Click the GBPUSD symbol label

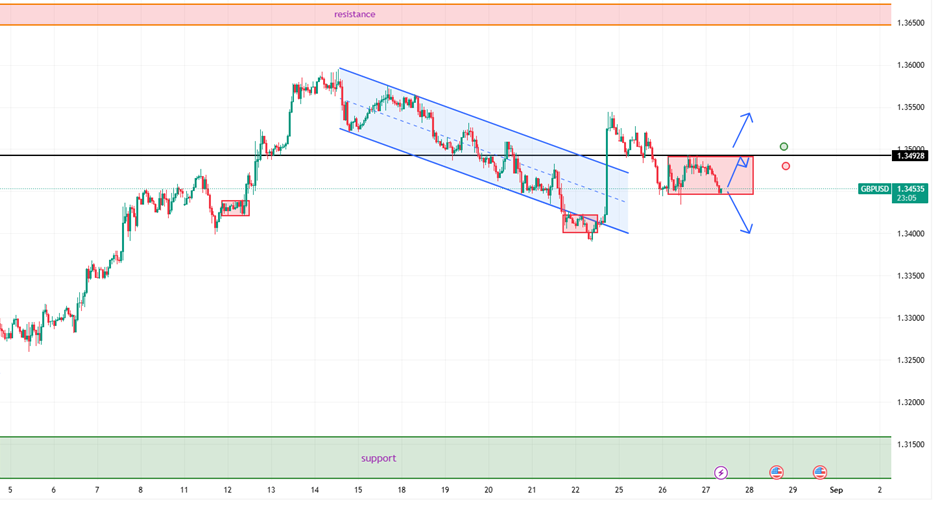[874, 189]
